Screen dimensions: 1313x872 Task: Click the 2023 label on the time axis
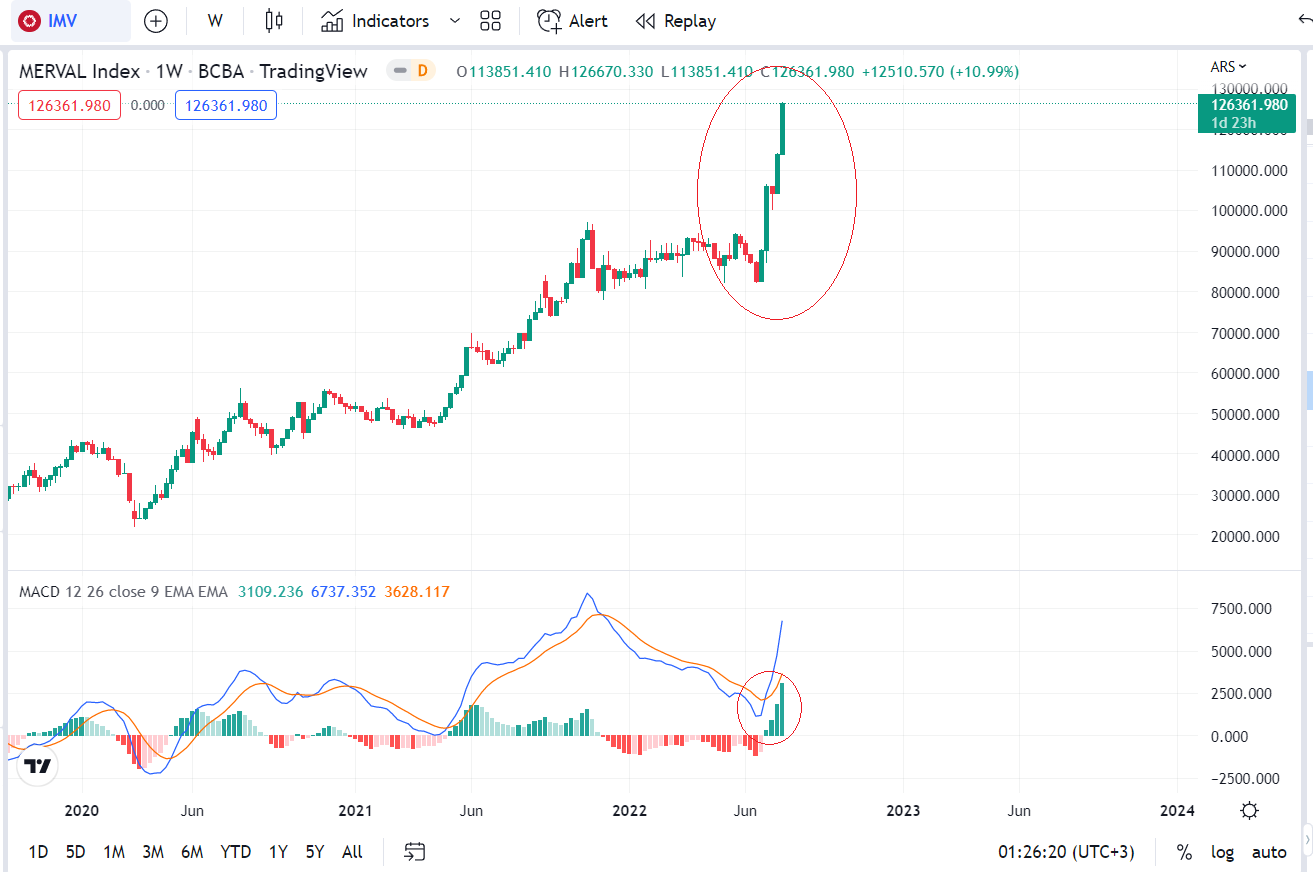[x=903, y=810]
